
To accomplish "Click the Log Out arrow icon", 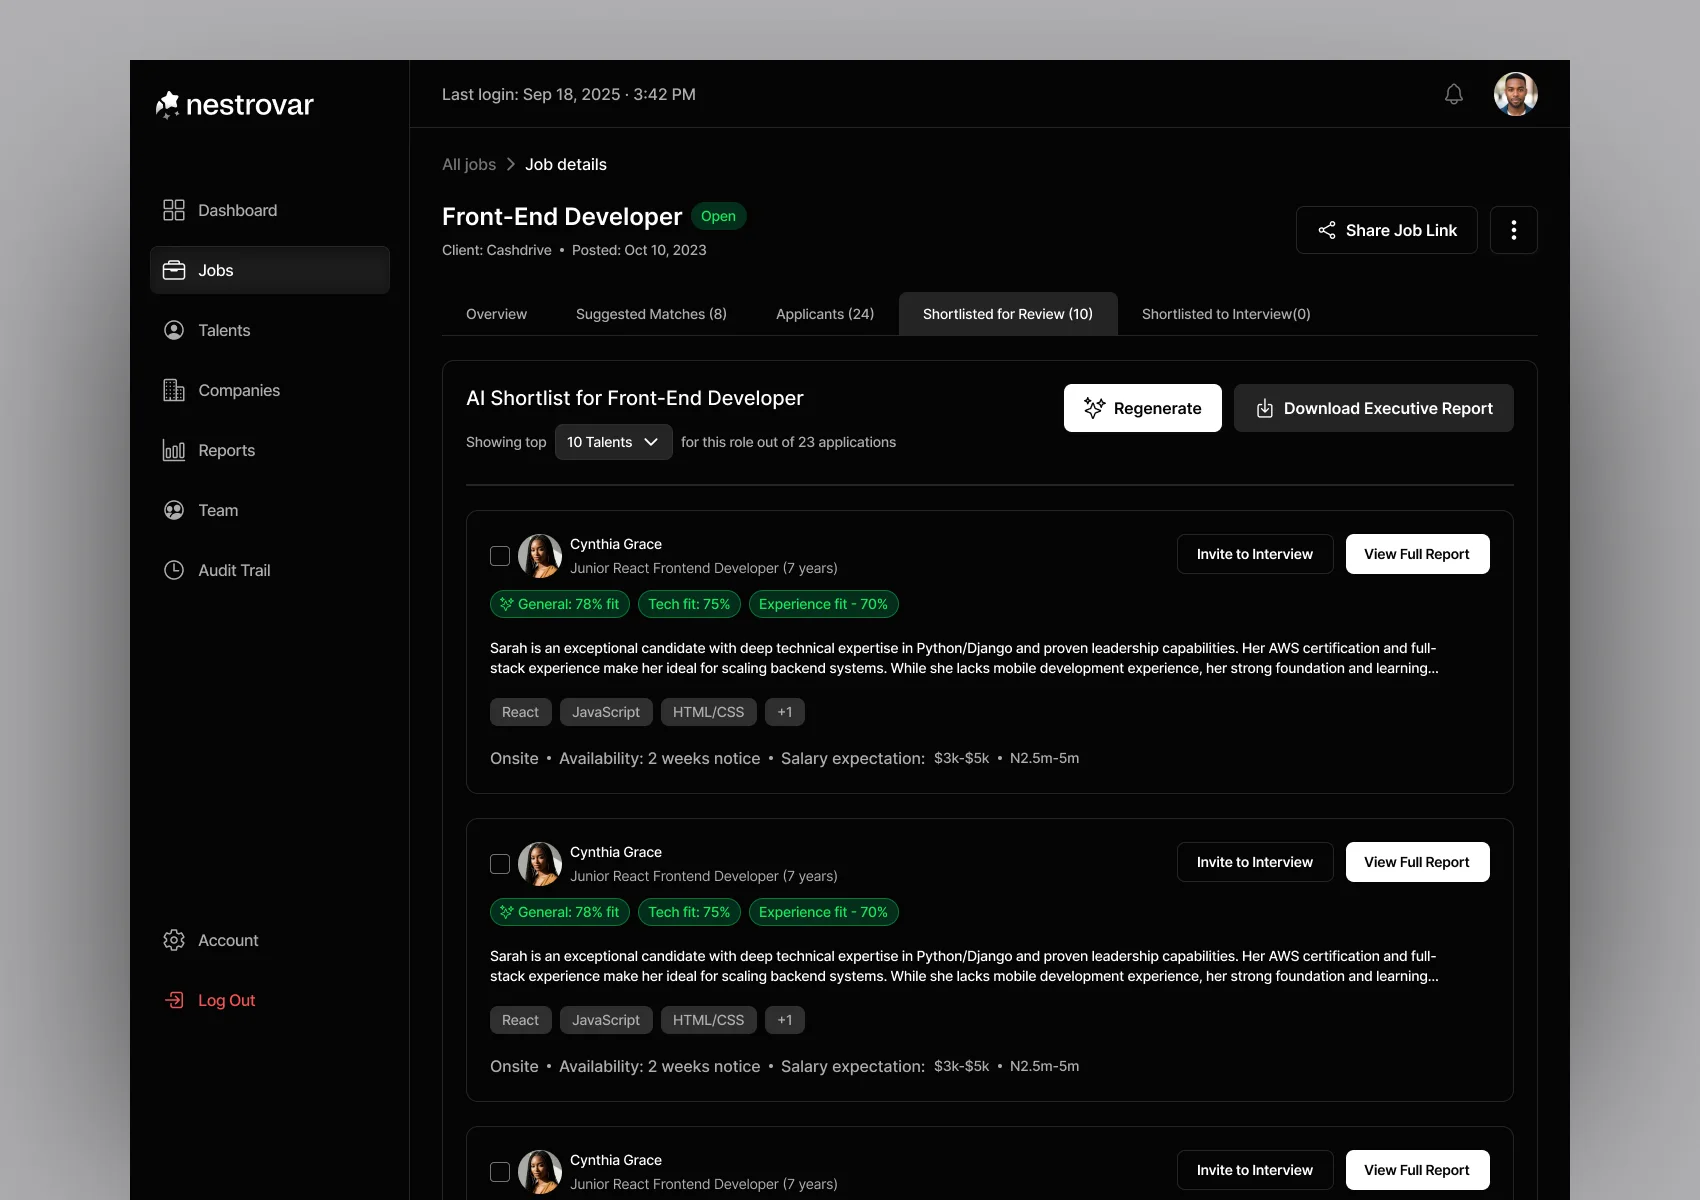I will pos(174,1000).
